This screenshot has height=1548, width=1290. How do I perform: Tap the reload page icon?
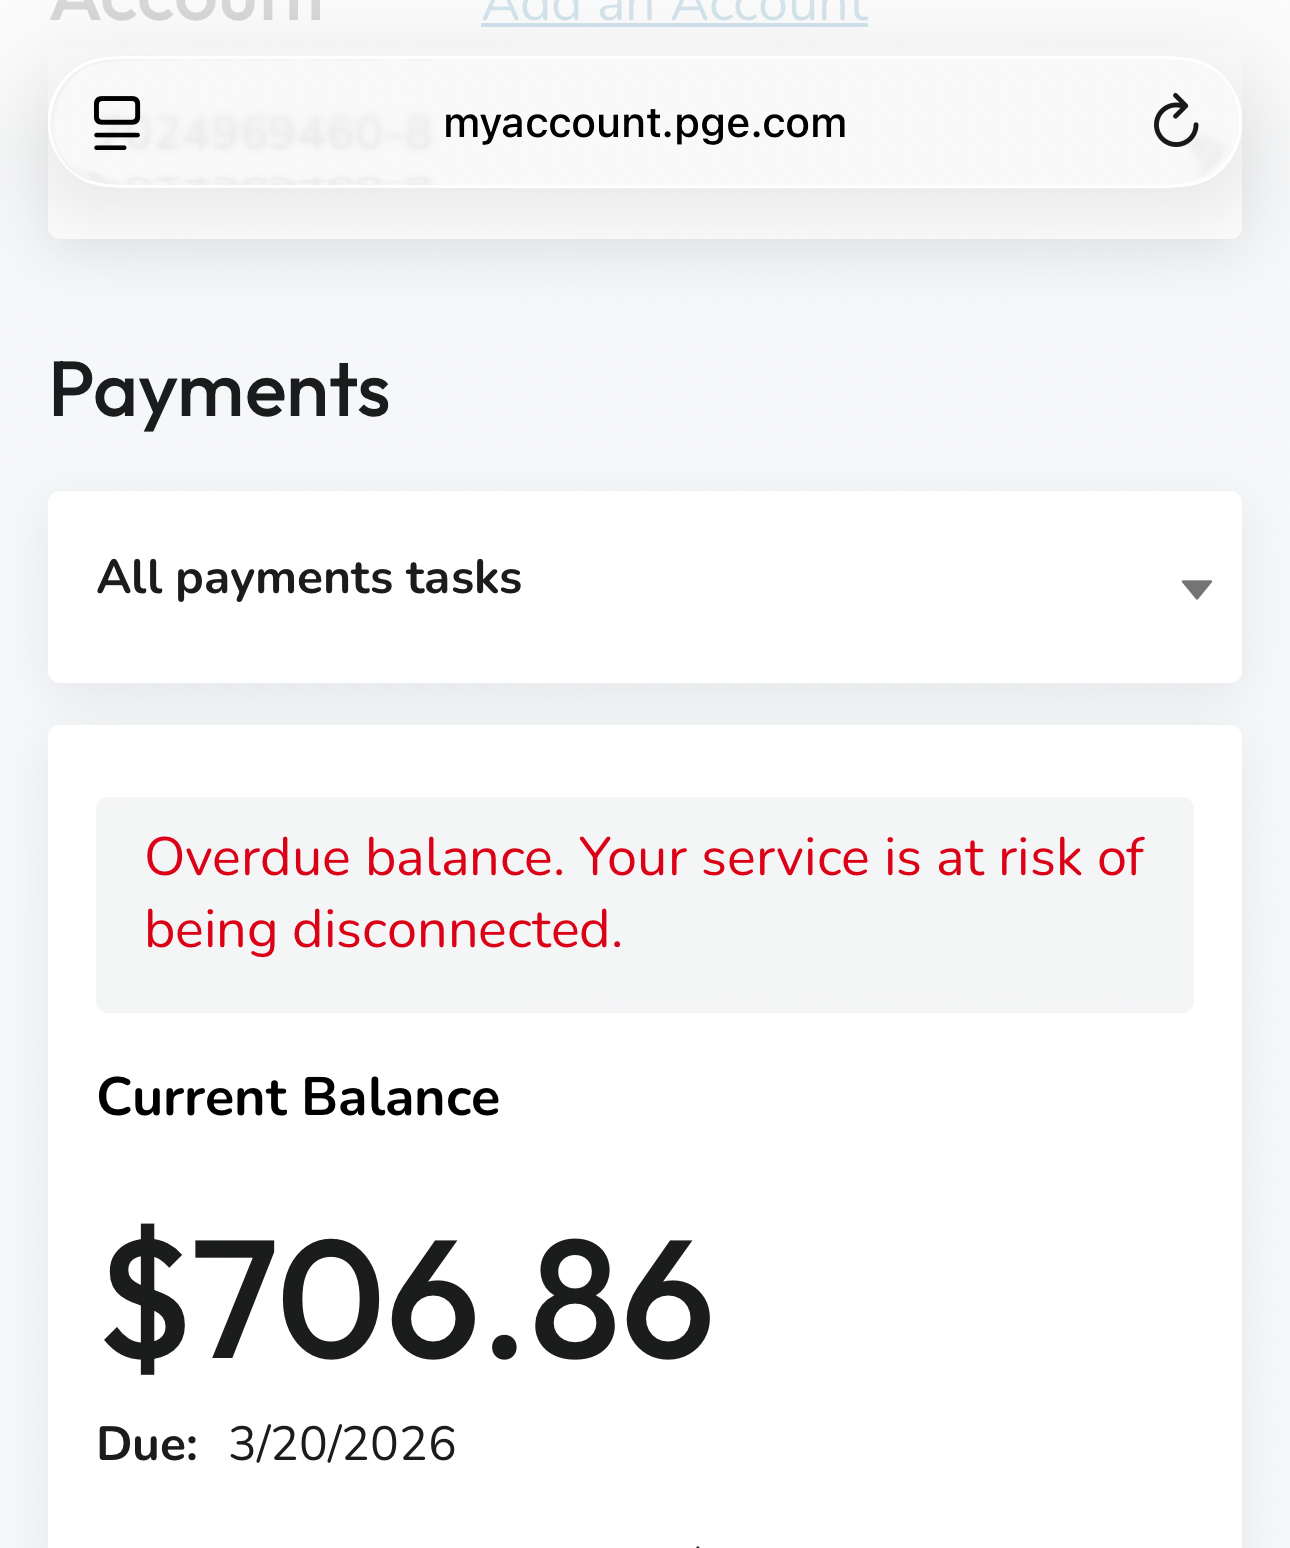click(x=1175, y=122)
